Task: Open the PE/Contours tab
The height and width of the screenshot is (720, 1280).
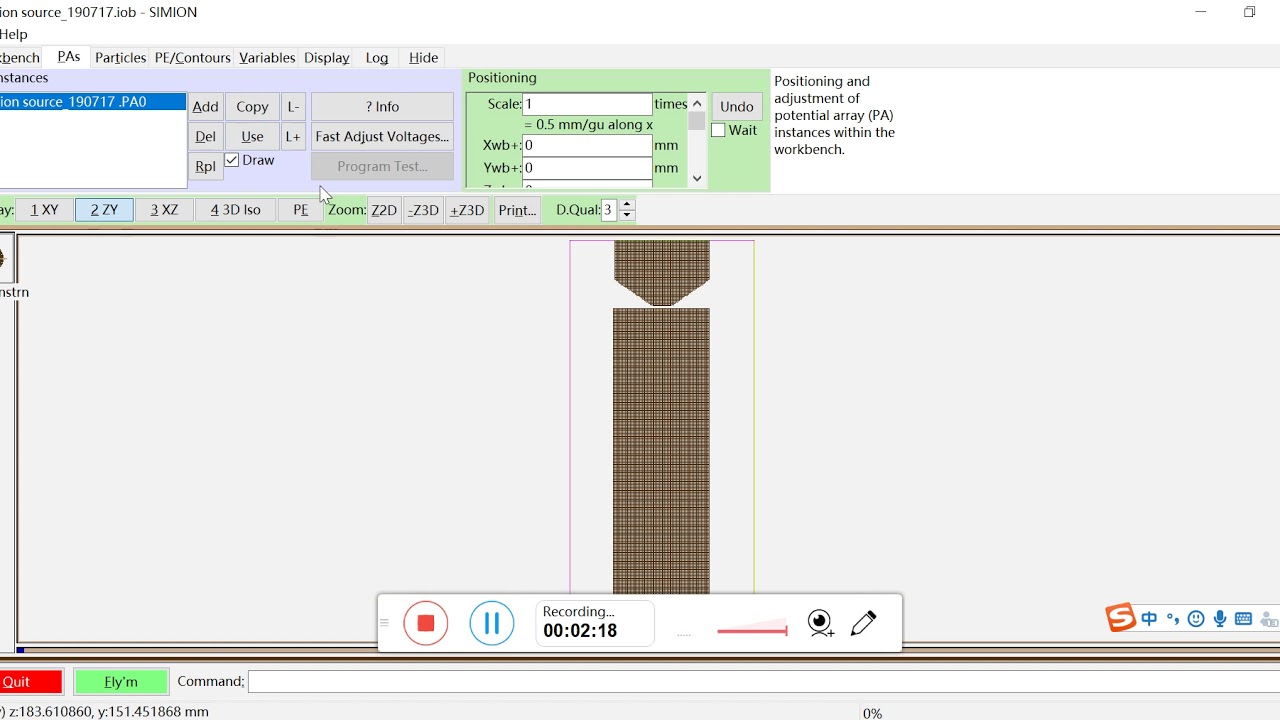Action: [193, 58]
